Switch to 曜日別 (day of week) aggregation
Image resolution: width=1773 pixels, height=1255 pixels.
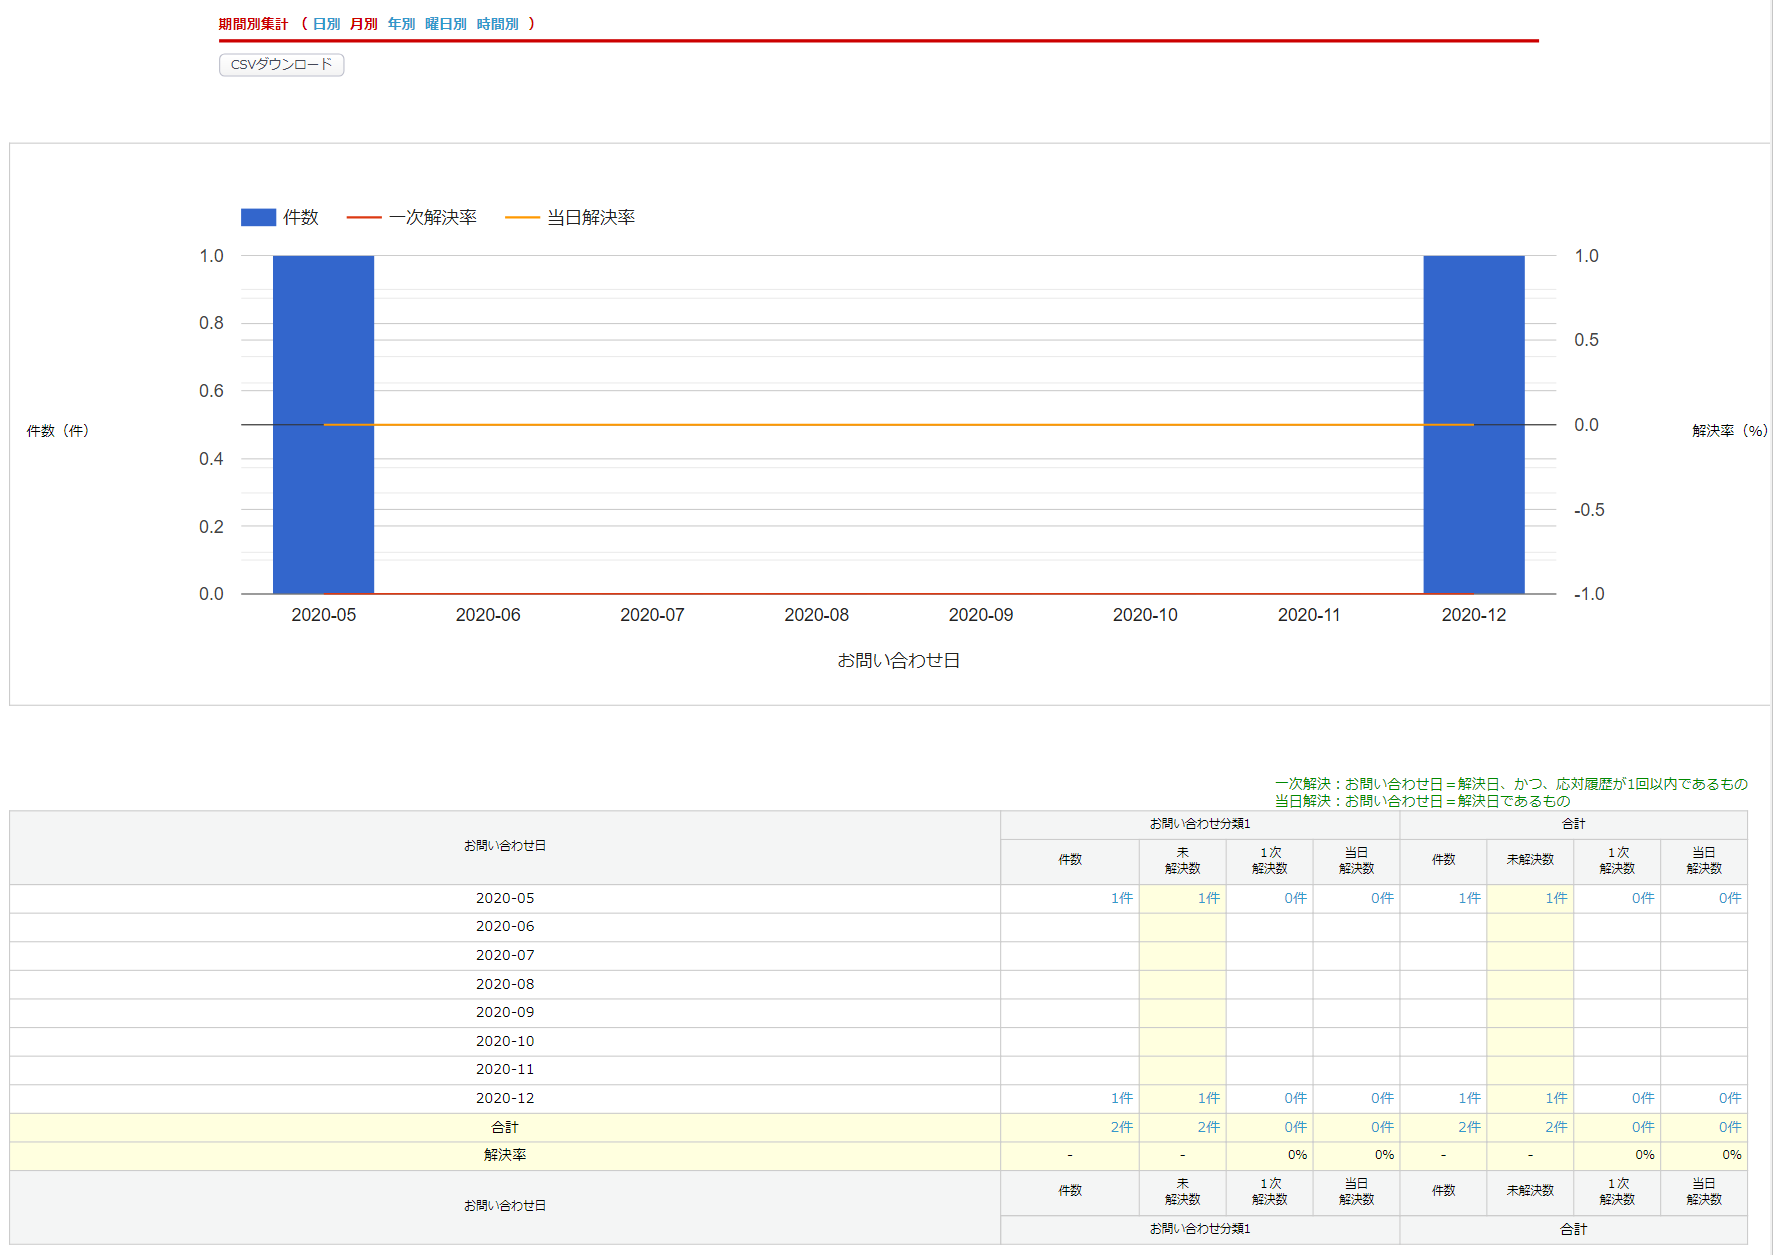pyautogui.click(x=445, y=24)
